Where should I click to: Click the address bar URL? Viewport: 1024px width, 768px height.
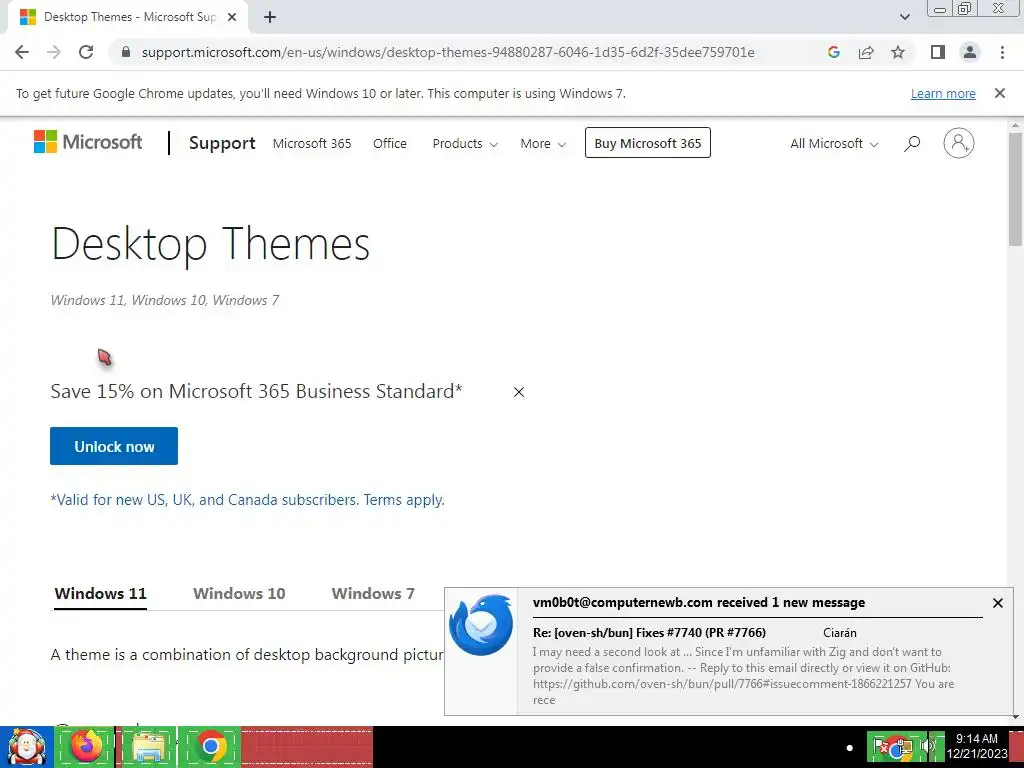coord(448,52)
